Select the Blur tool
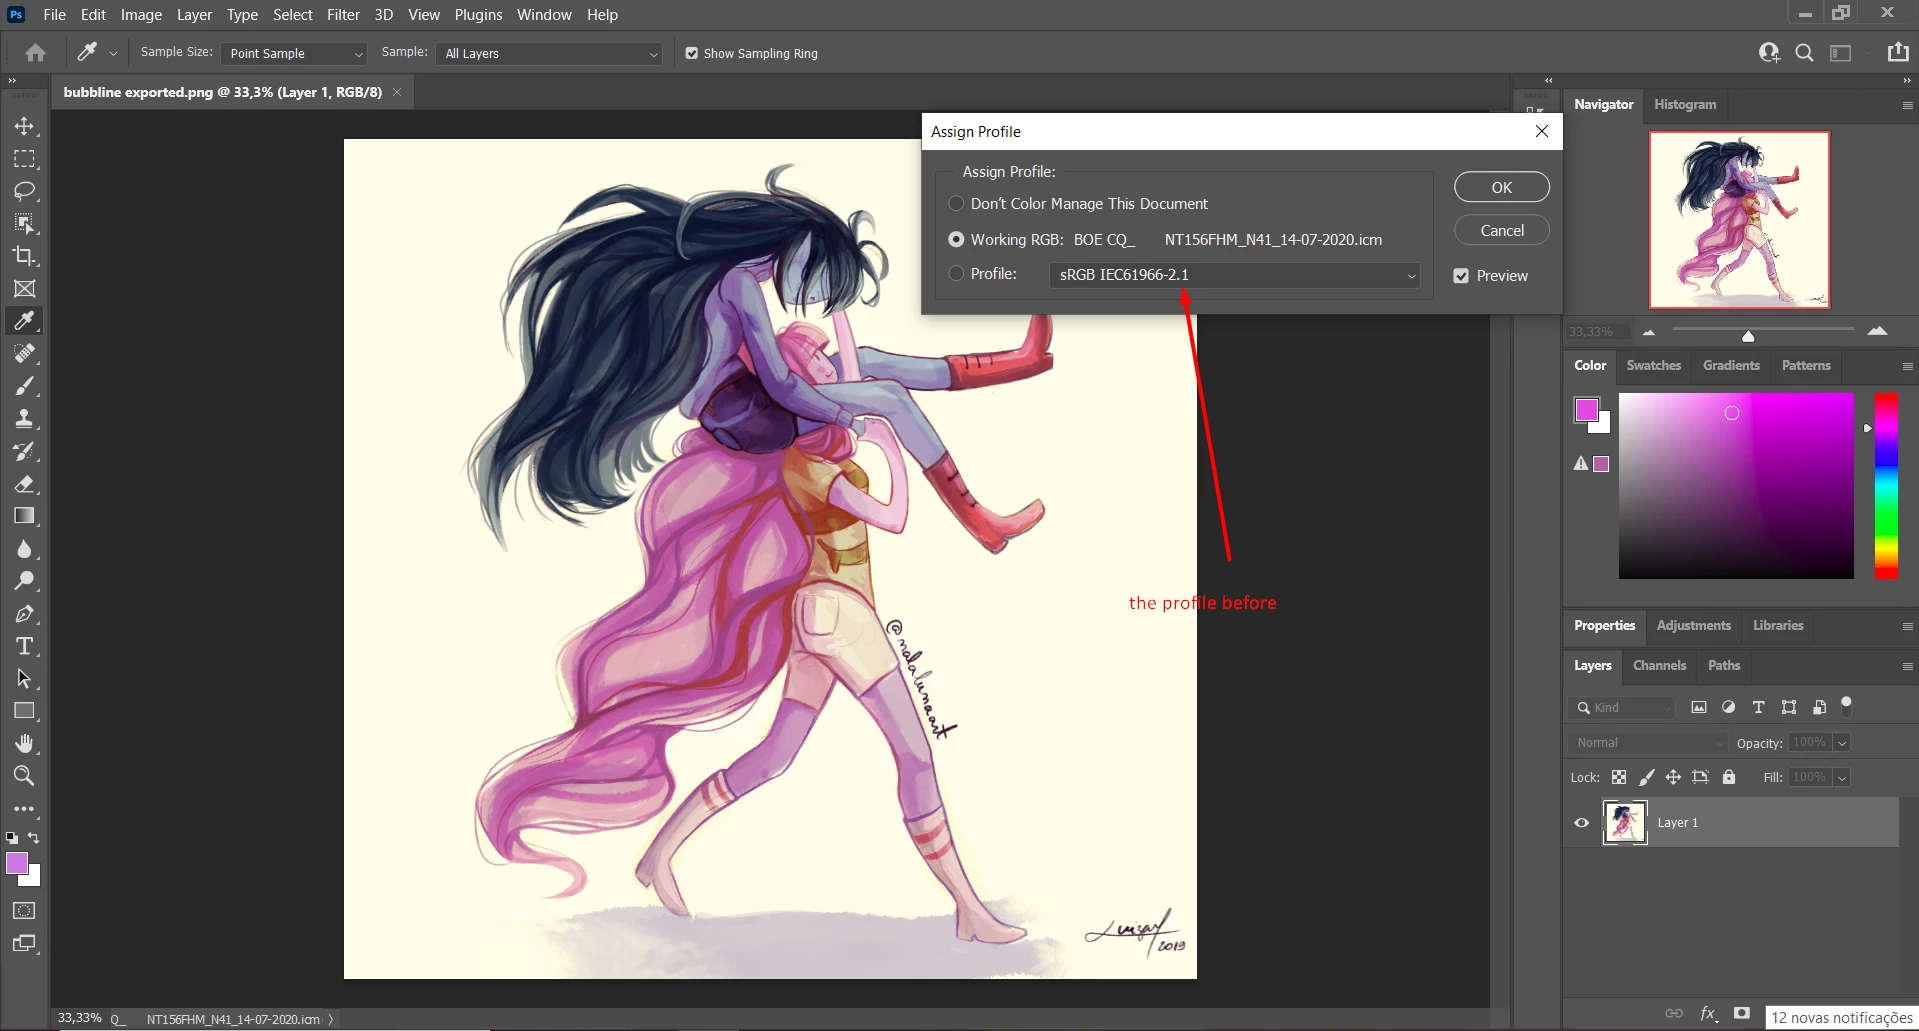 25,549
